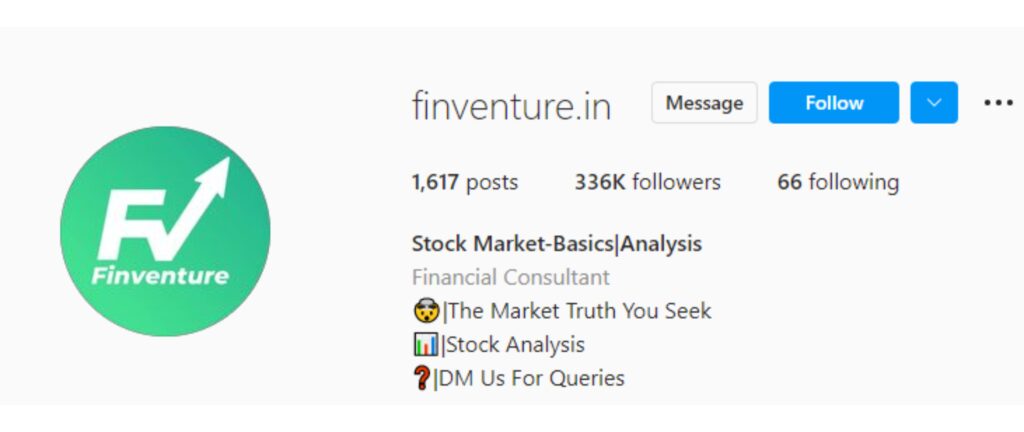The image size is (1024, 432).
Task: Click the Stock Market-Basics|Analysis bio title
Action: point(556,243)
